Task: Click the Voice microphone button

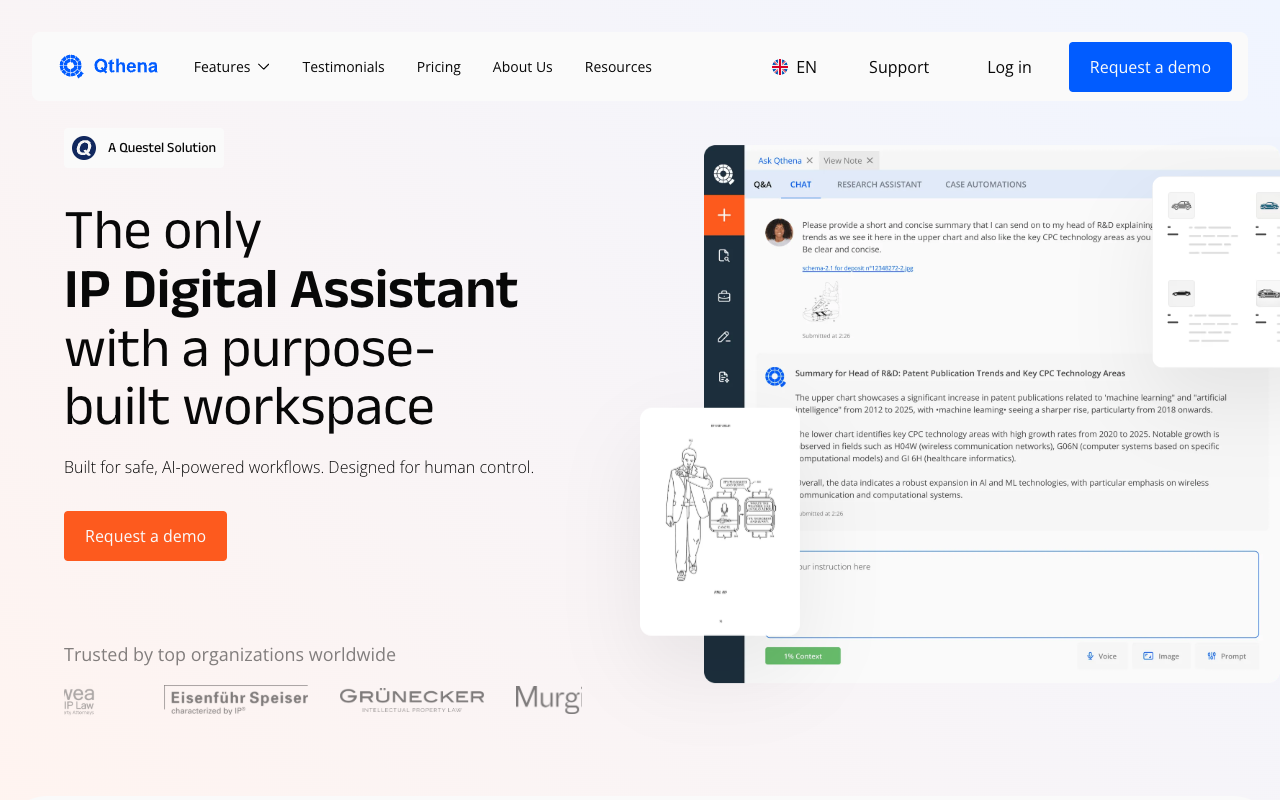Action: (x=1102, y=656)
